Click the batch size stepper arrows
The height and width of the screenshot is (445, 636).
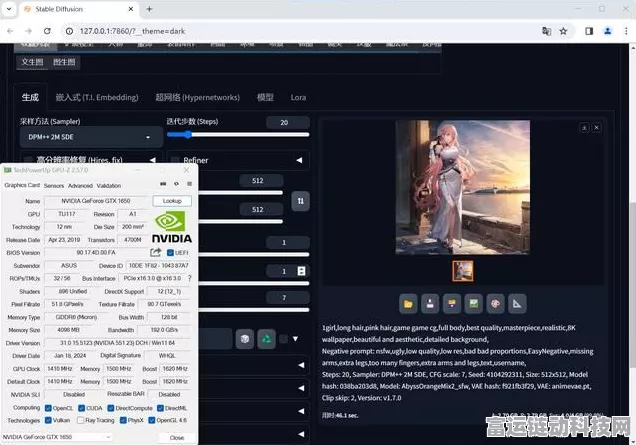click(301, 271)
